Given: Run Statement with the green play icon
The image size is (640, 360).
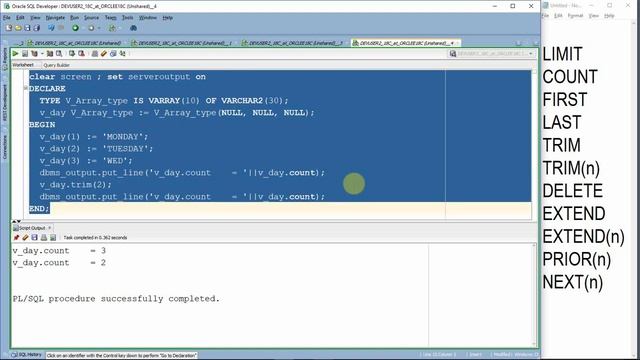Looking at the screenshot, I should point(15,53).
